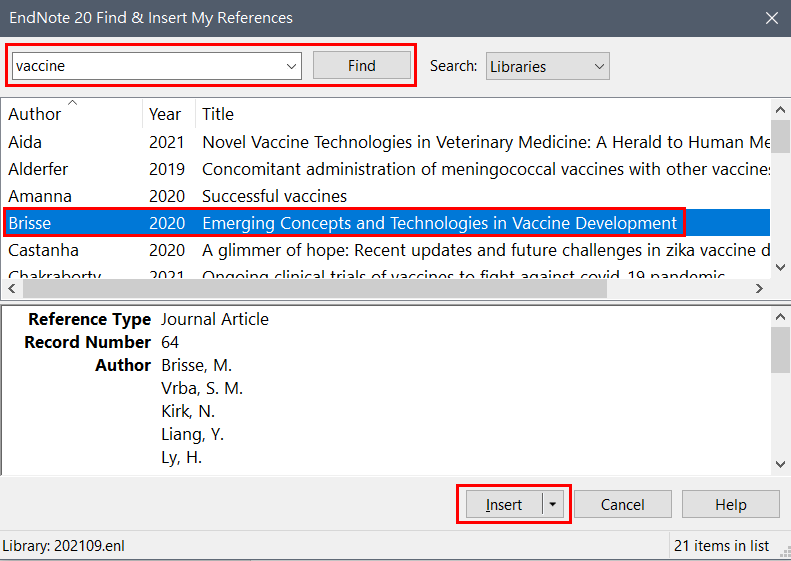The width and height of the screenshot is (791, 561).
Task: Click the reference list scroll-up arrow
Action: click(780, 110)
